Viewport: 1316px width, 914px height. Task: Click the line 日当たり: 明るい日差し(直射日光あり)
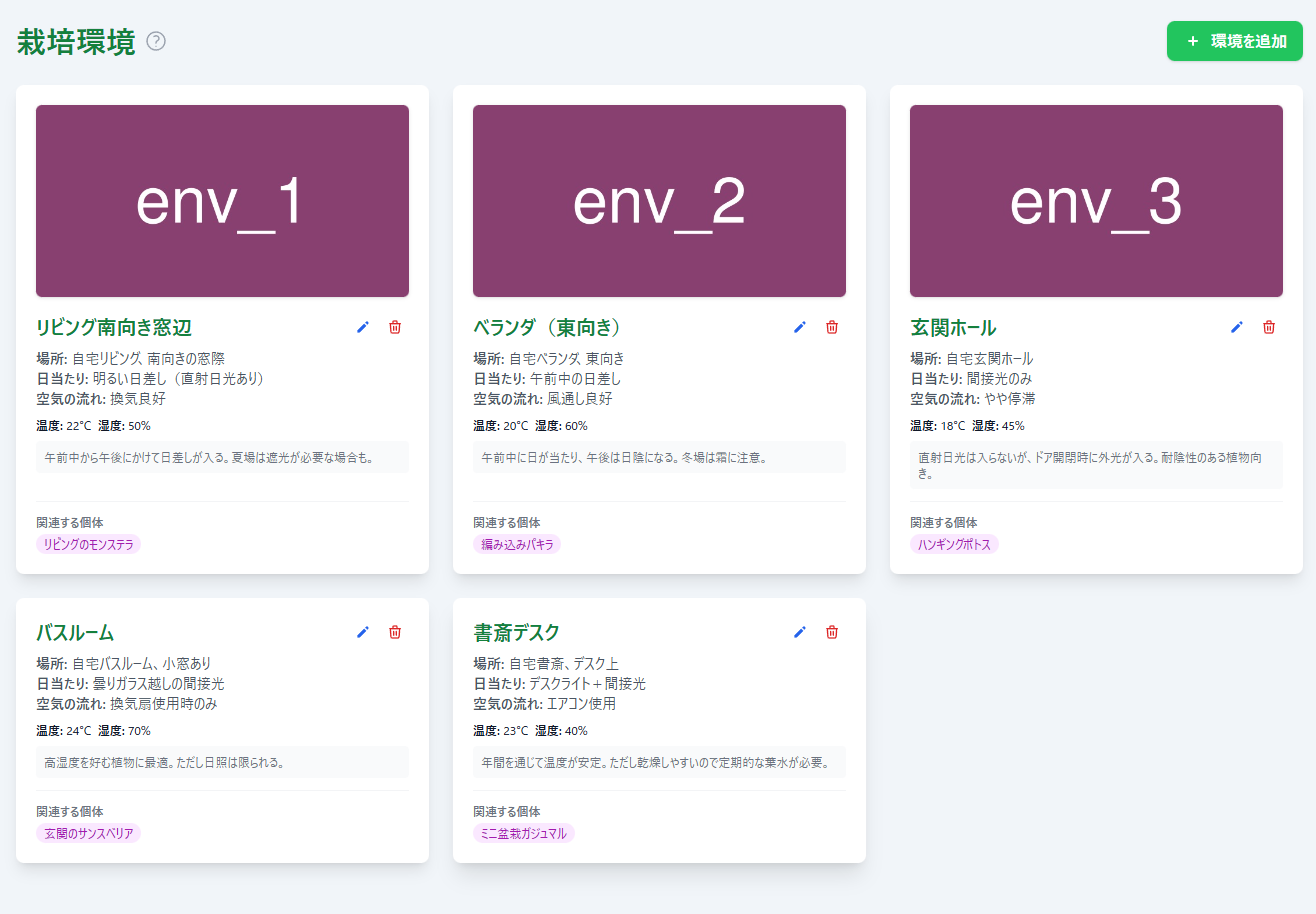(x=150, y=378)
